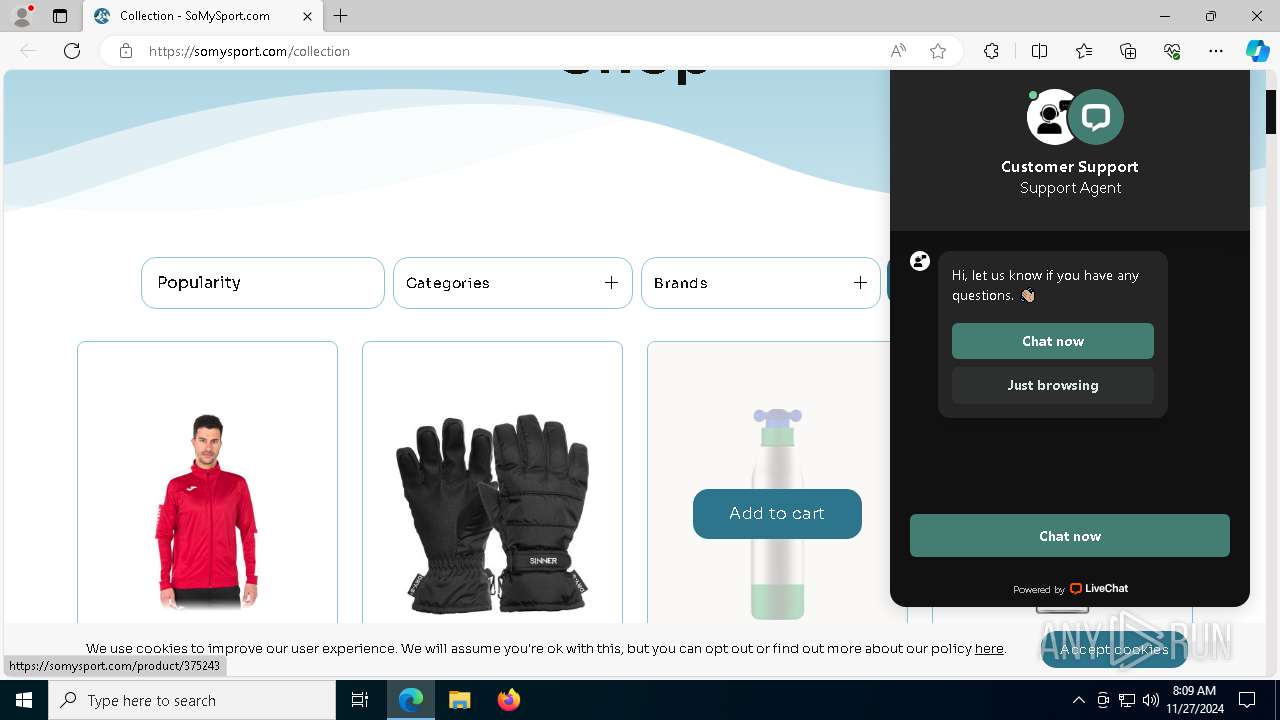This screenshot has height=720, width=1280.
Task: Expand the Categories filter
Action: point(513,283)
